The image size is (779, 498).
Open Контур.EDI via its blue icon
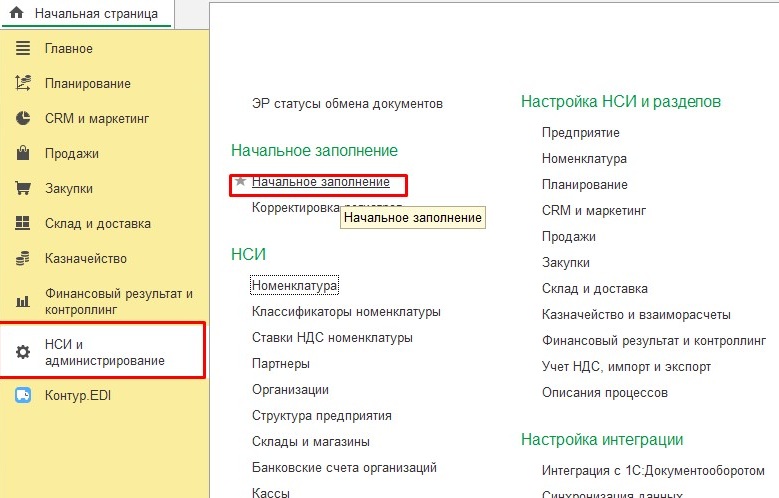point(24,396)
